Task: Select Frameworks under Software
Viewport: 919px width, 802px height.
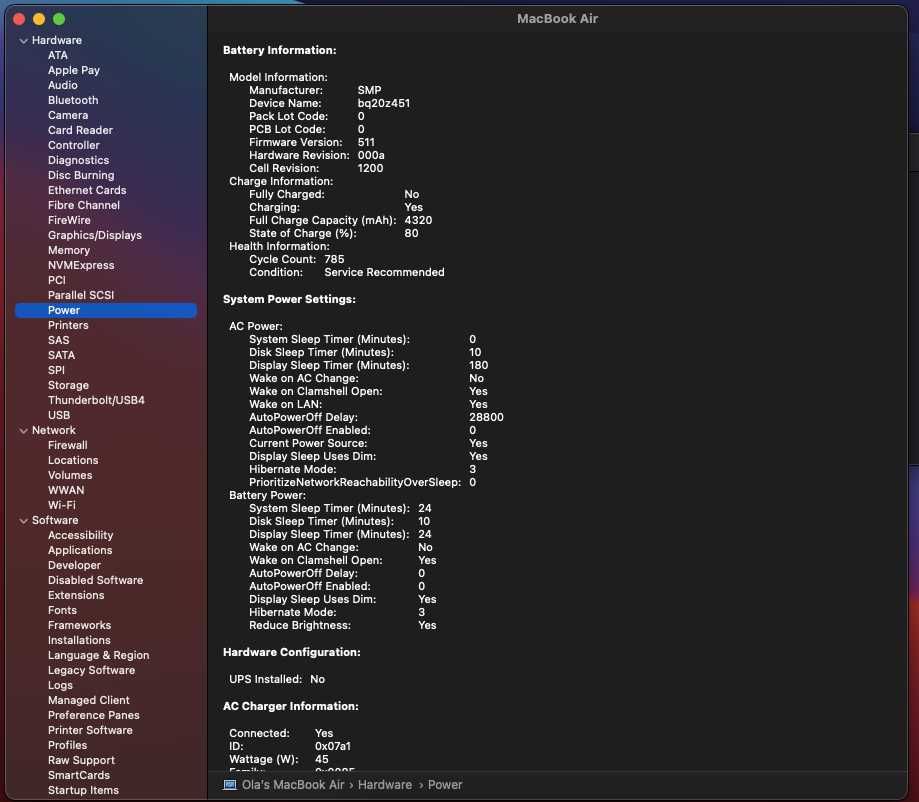Action: click(x=80, y=626)
